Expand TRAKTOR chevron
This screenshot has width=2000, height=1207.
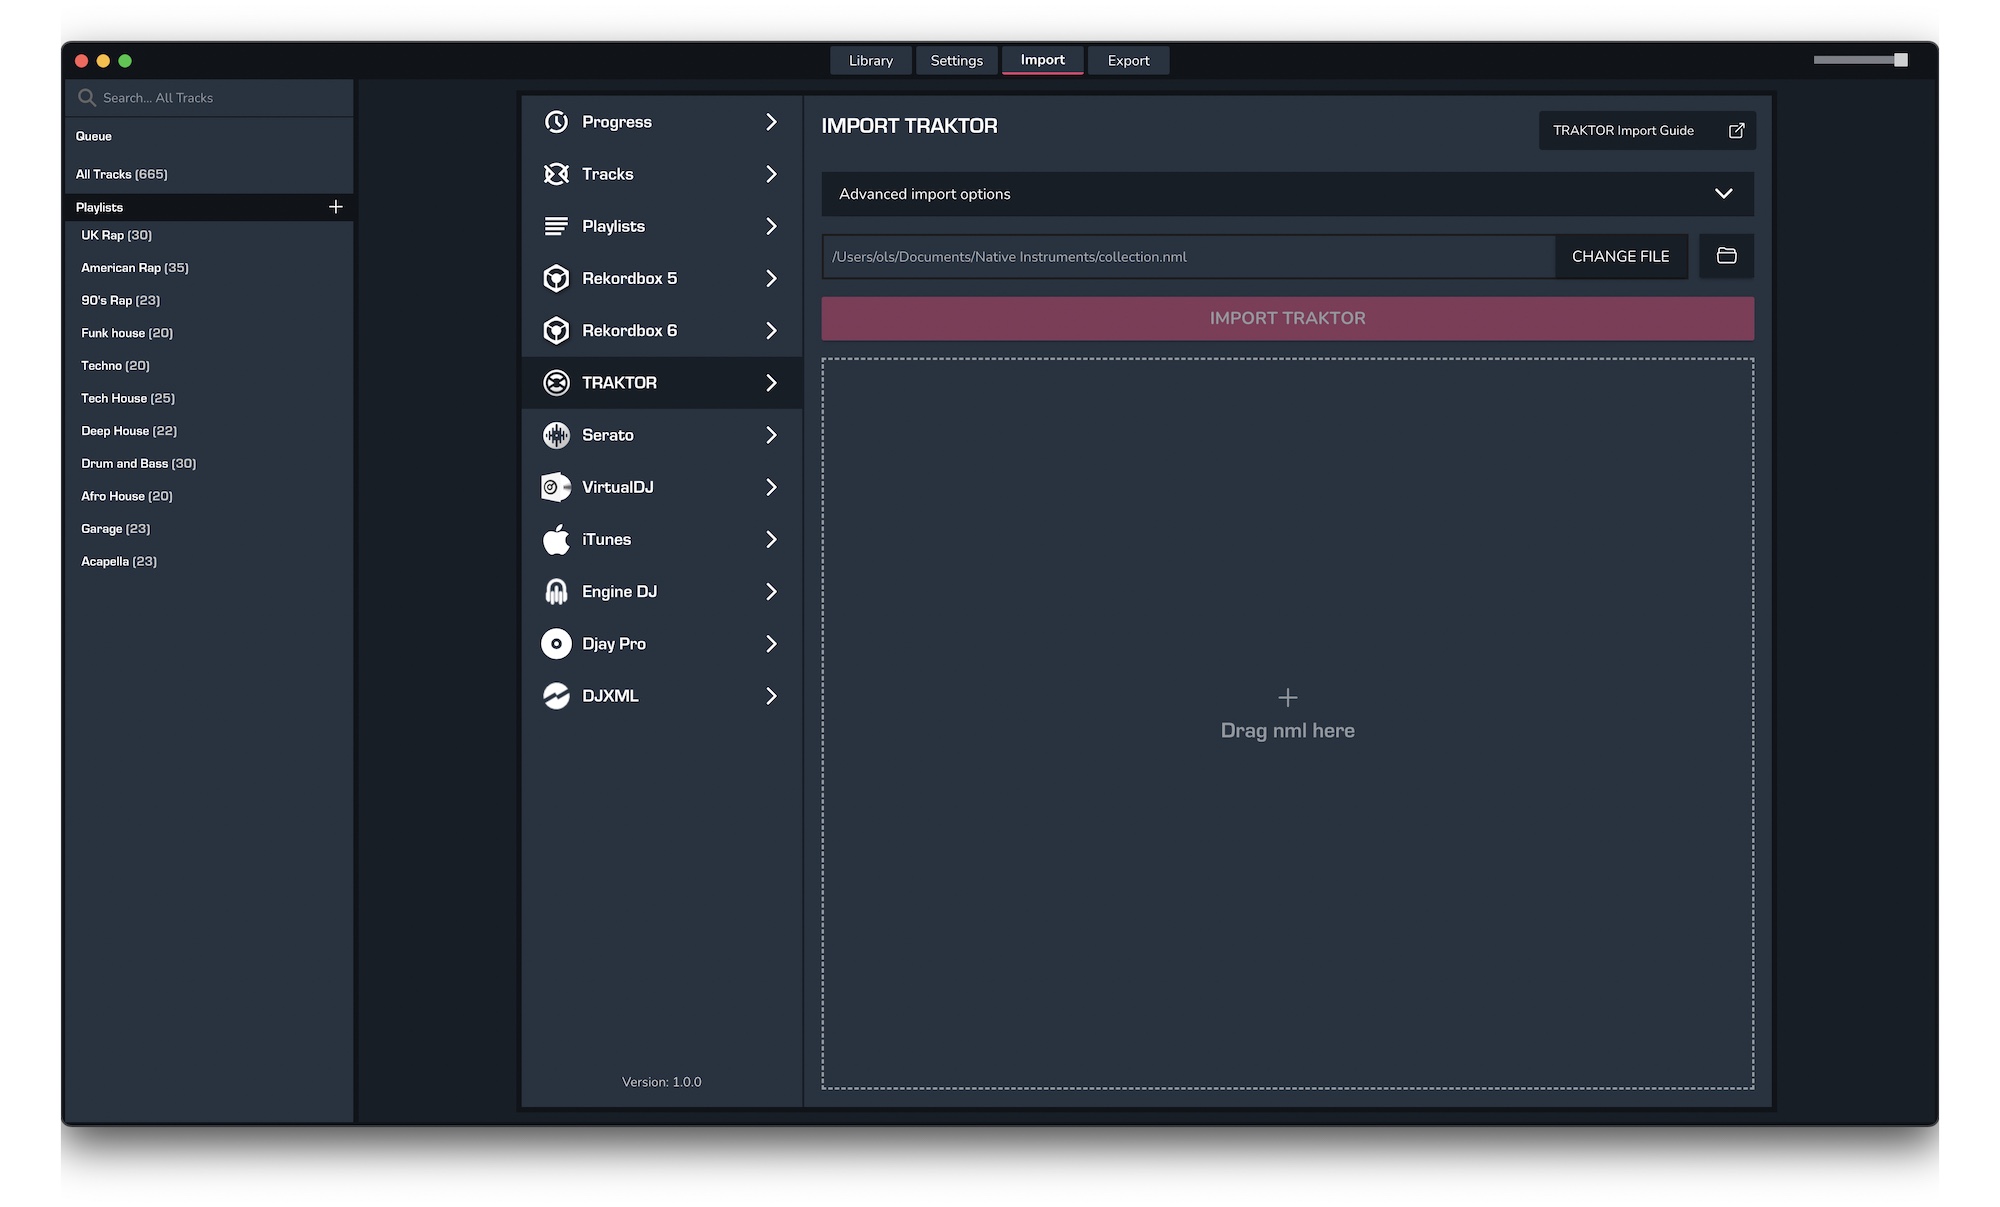(x=771, y=383)
